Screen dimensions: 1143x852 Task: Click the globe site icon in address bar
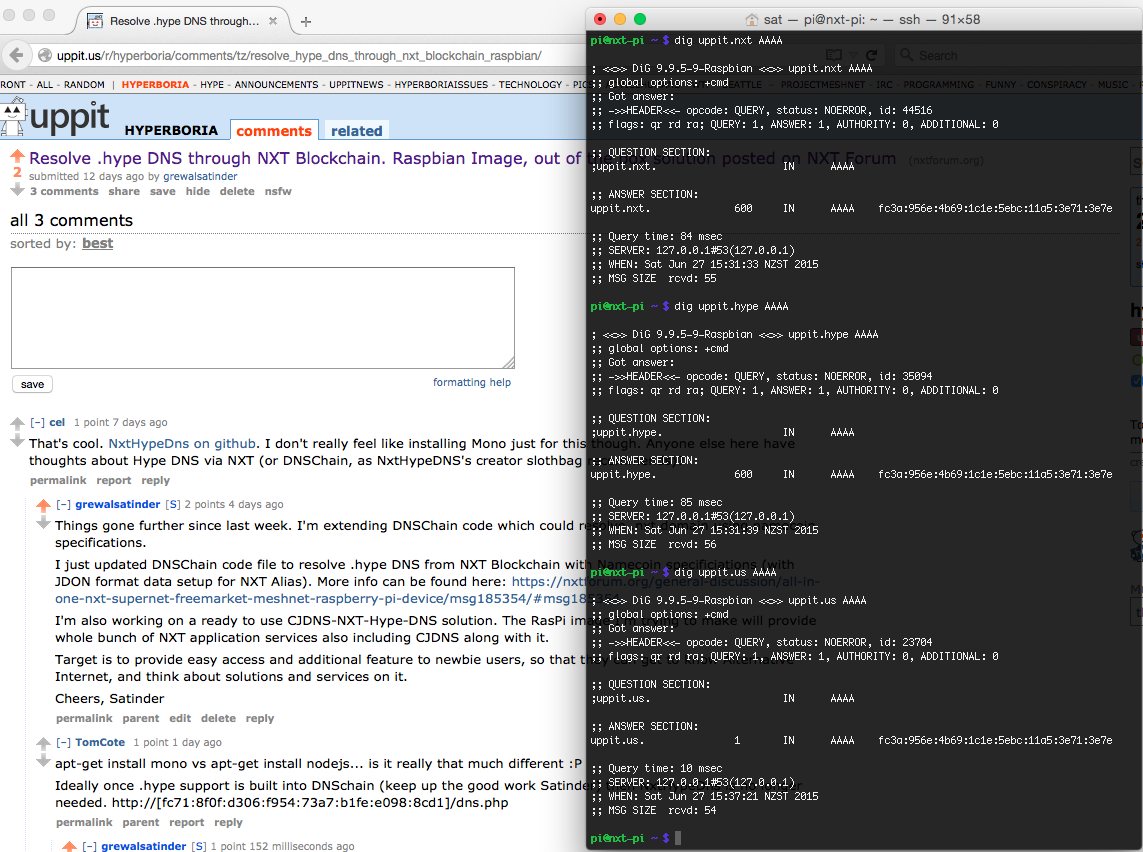coord(44,55)
